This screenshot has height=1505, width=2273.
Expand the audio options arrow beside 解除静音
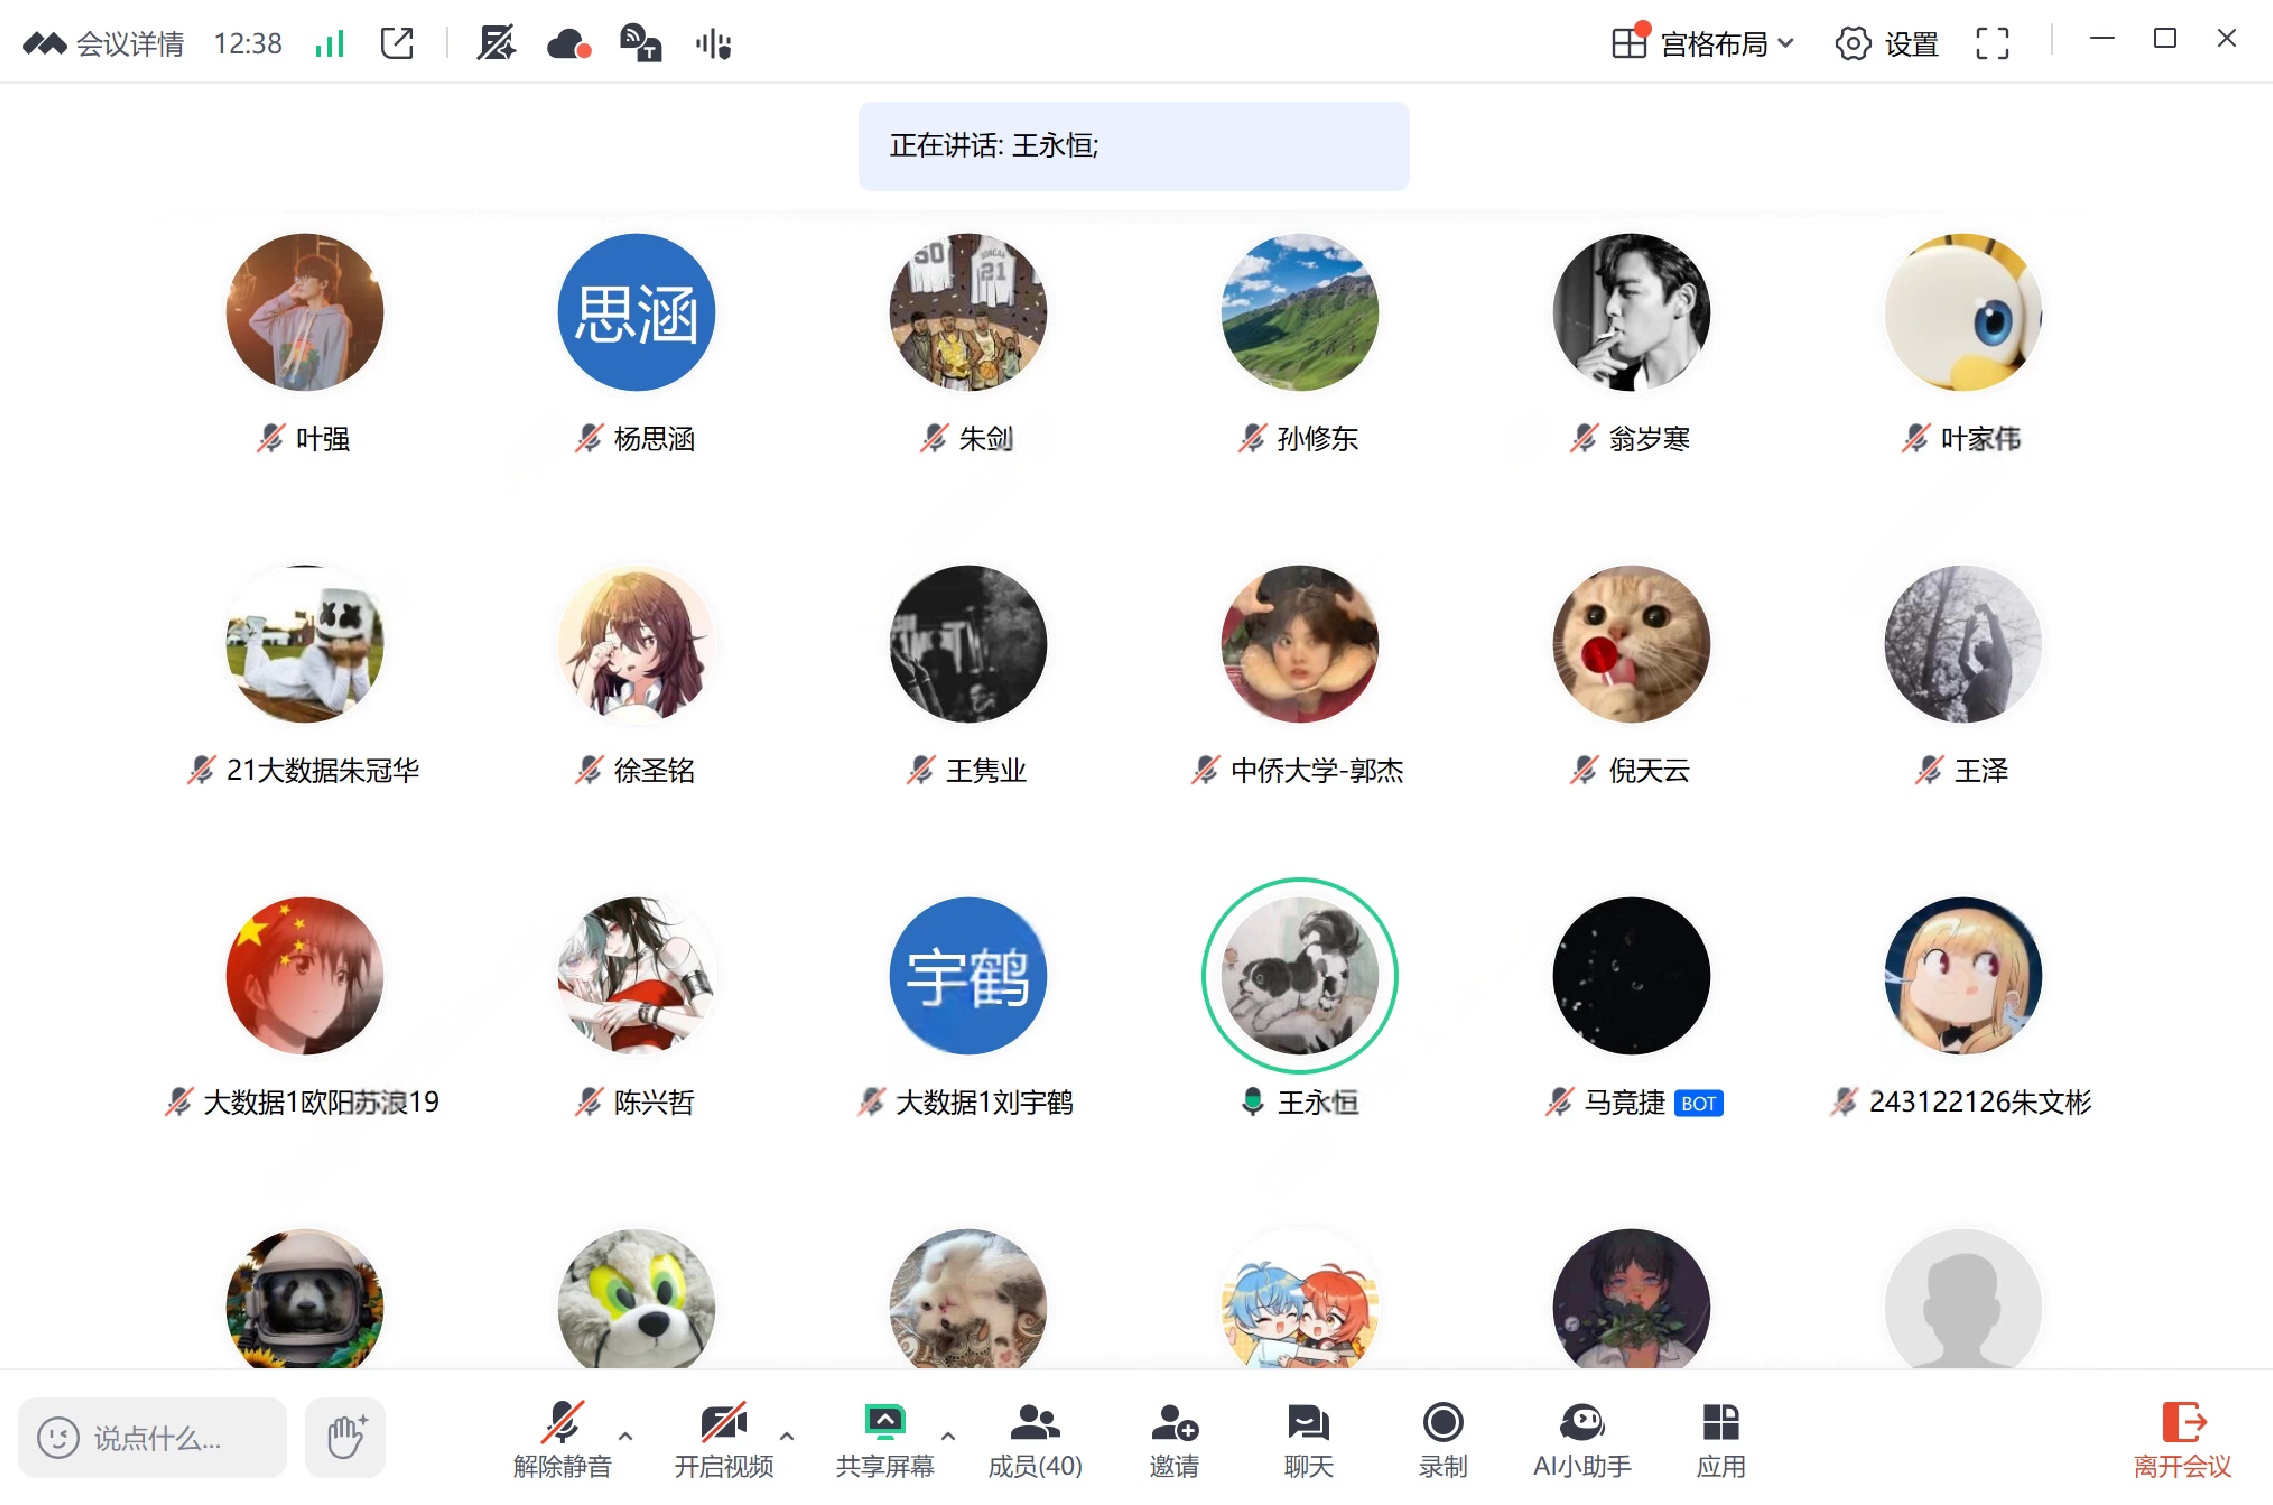coord(626,1435)
